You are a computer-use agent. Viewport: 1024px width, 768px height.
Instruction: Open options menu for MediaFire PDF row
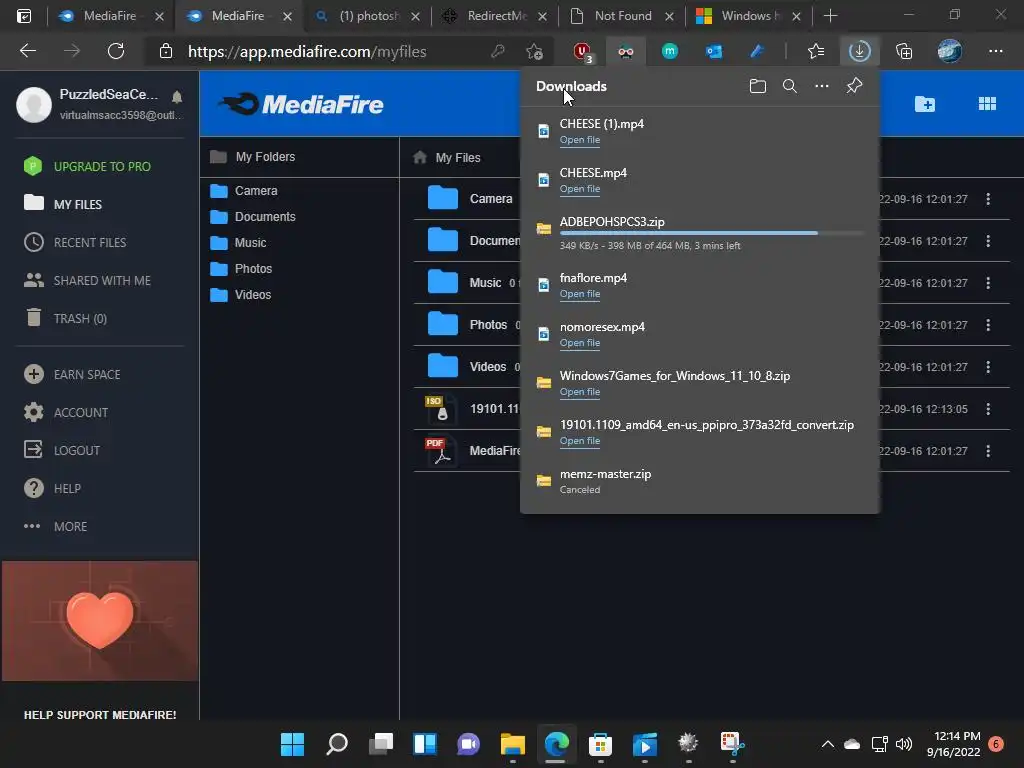988,451
